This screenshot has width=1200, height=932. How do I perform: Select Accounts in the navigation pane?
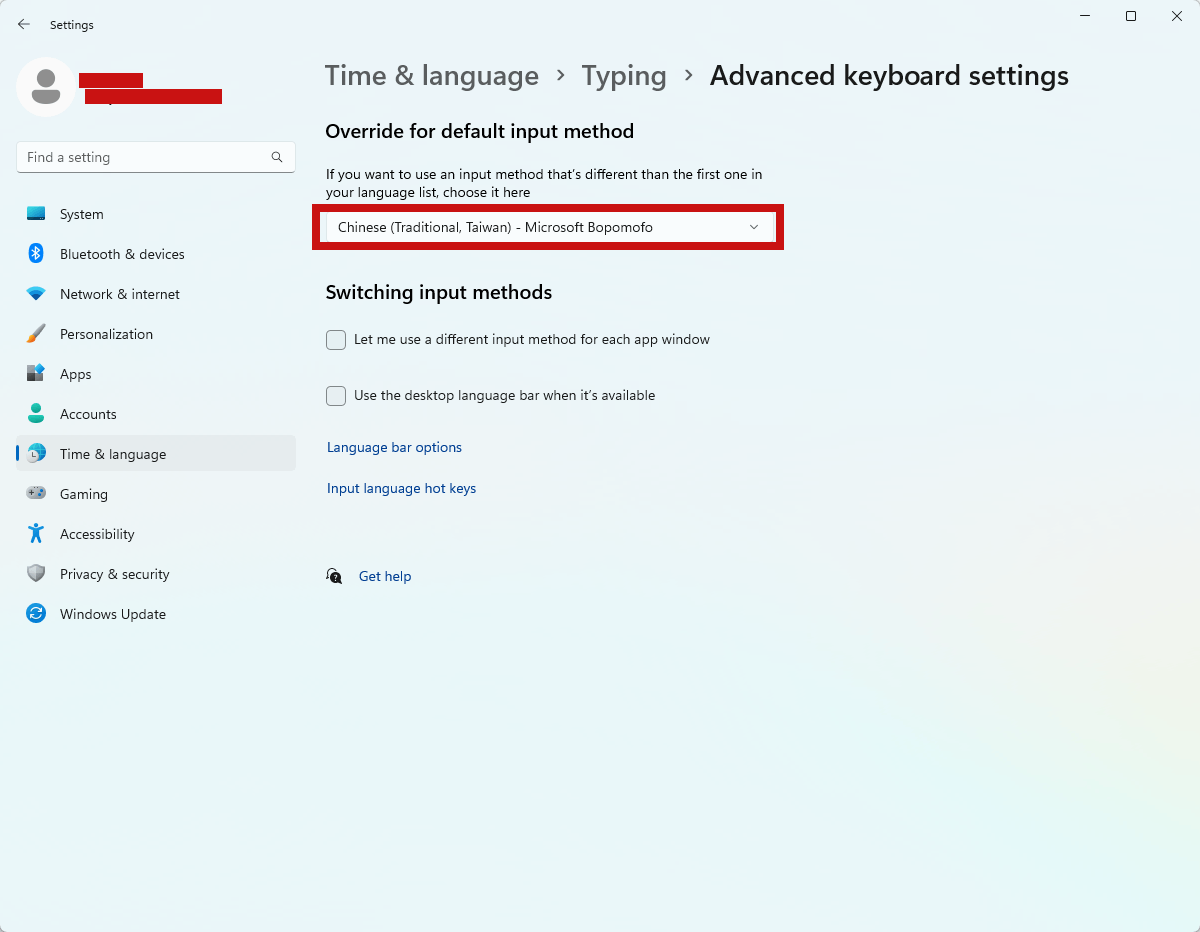pos(89,413)
